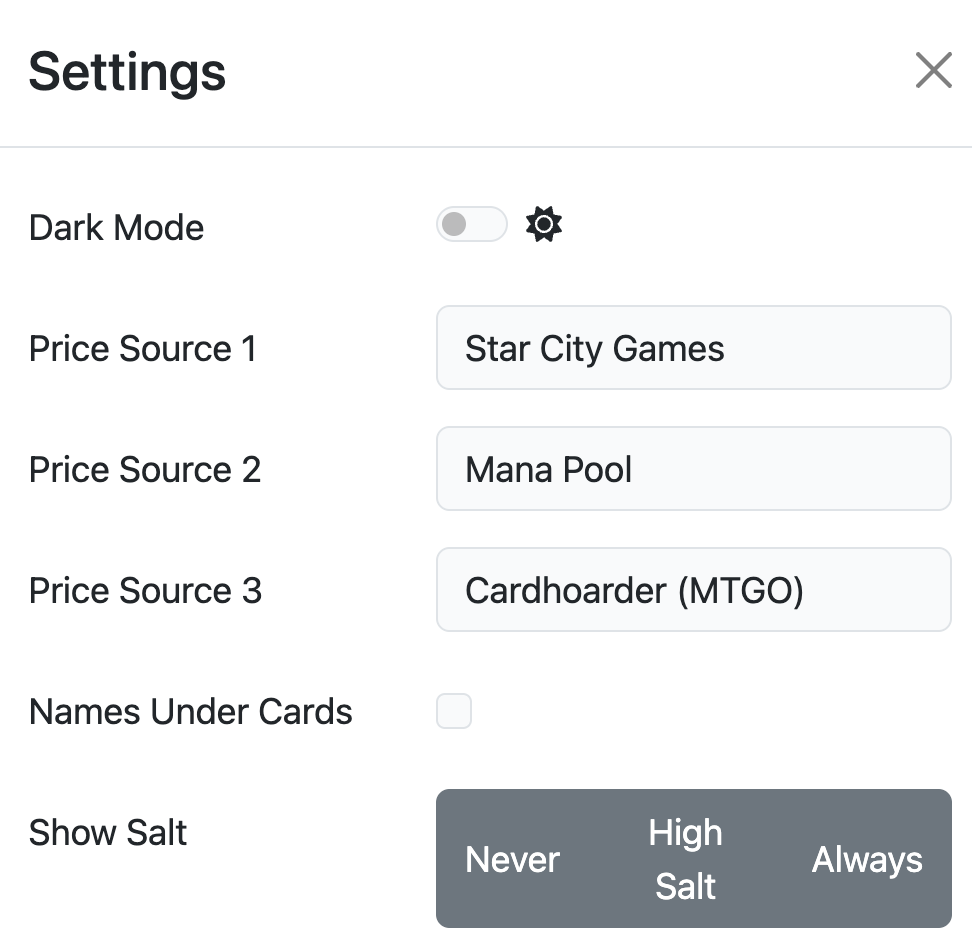
Task: Click the Settings heading
Action: click(x=127, y=72)
